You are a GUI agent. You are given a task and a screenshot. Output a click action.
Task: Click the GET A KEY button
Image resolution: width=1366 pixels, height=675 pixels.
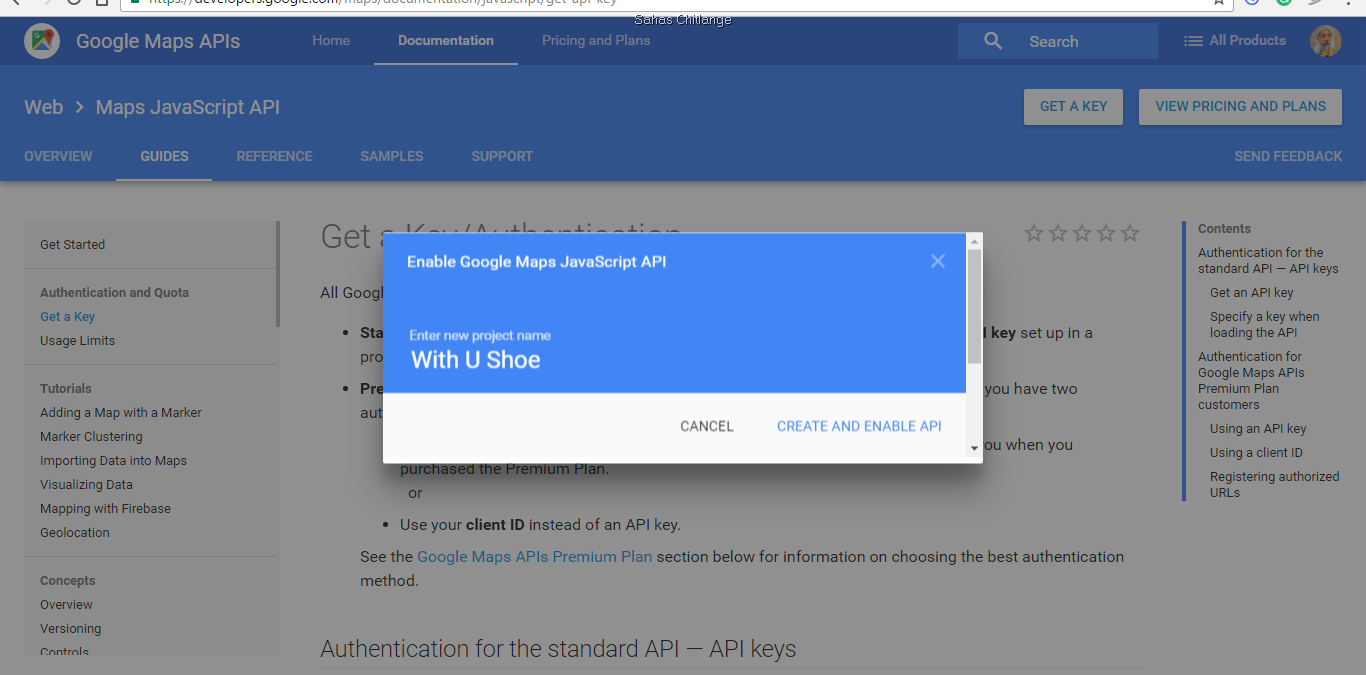(x=1073, y=107)
